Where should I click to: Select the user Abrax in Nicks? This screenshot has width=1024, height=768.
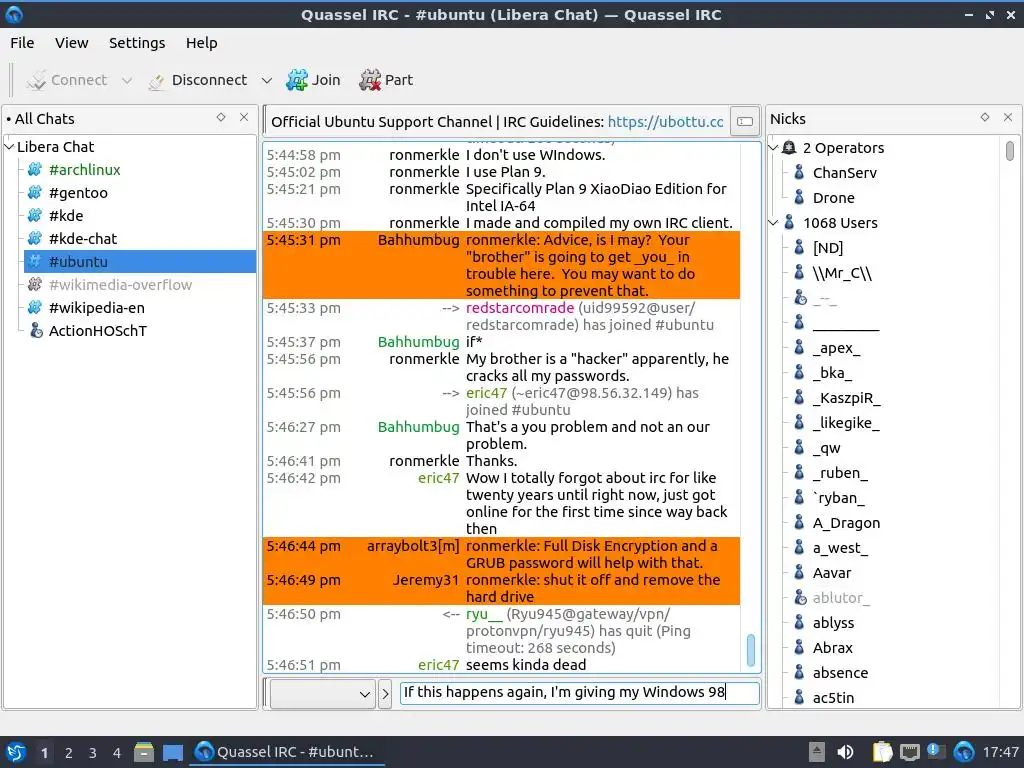pos(833,648)
